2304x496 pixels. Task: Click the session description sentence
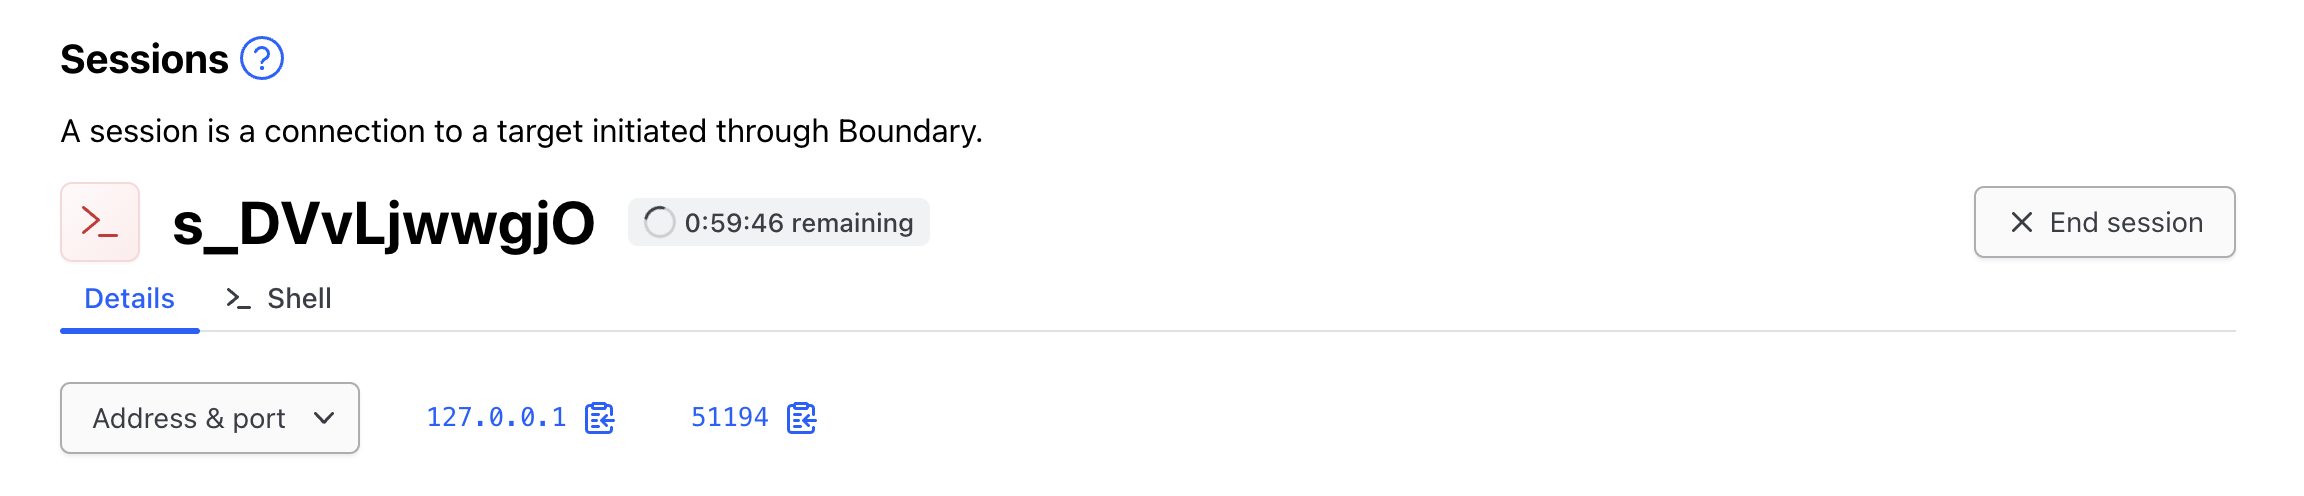coord(521,131)
